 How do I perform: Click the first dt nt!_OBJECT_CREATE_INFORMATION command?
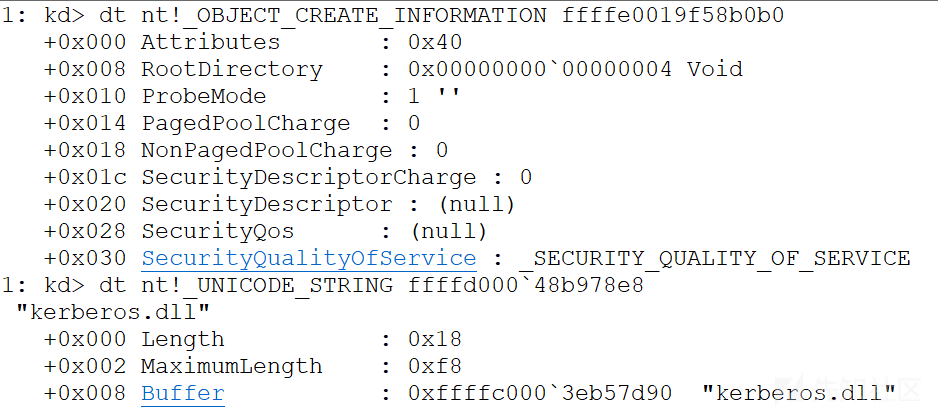coord(322,16)
